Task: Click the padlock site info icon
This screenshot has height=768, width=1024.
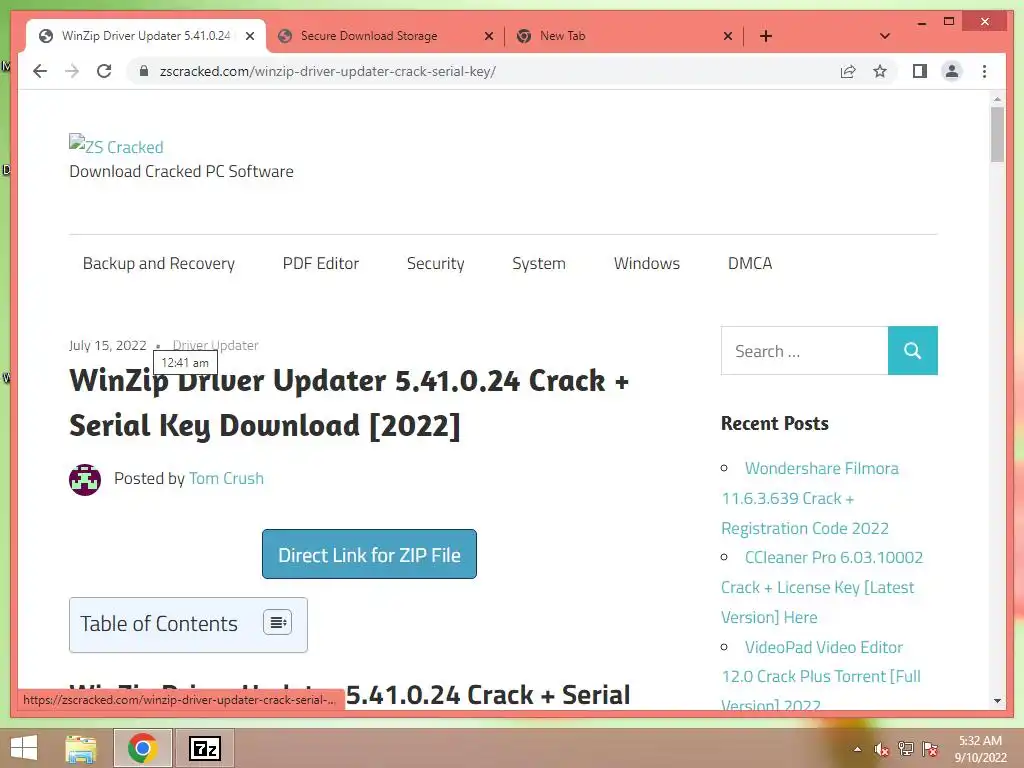Action: click(x=144, y=71)
